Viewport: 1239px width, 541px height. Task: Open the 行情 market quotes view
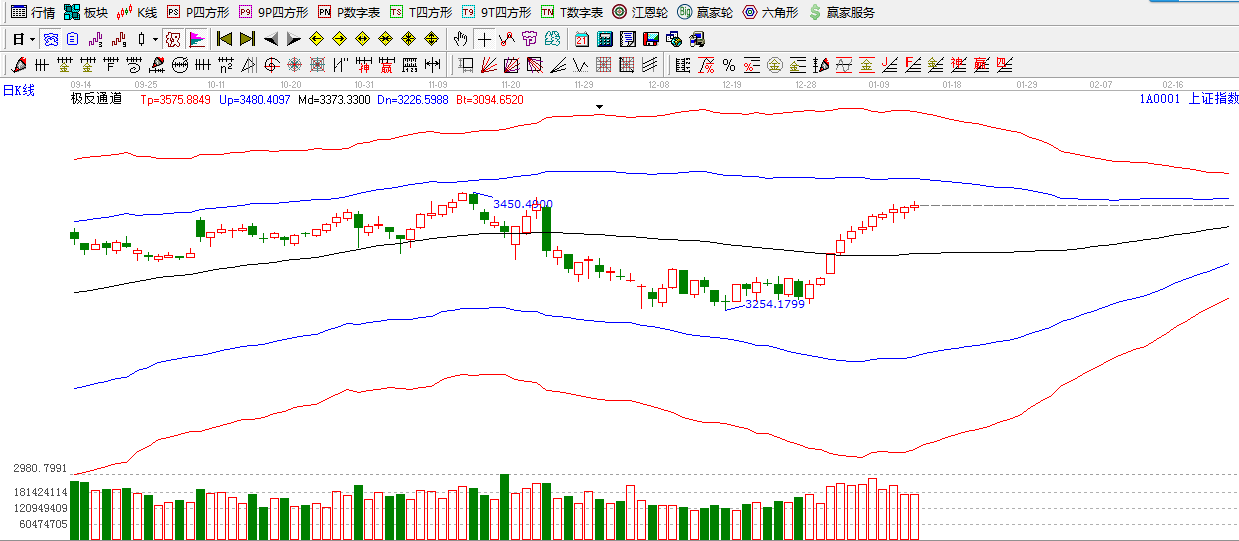[x=33, y=12]
